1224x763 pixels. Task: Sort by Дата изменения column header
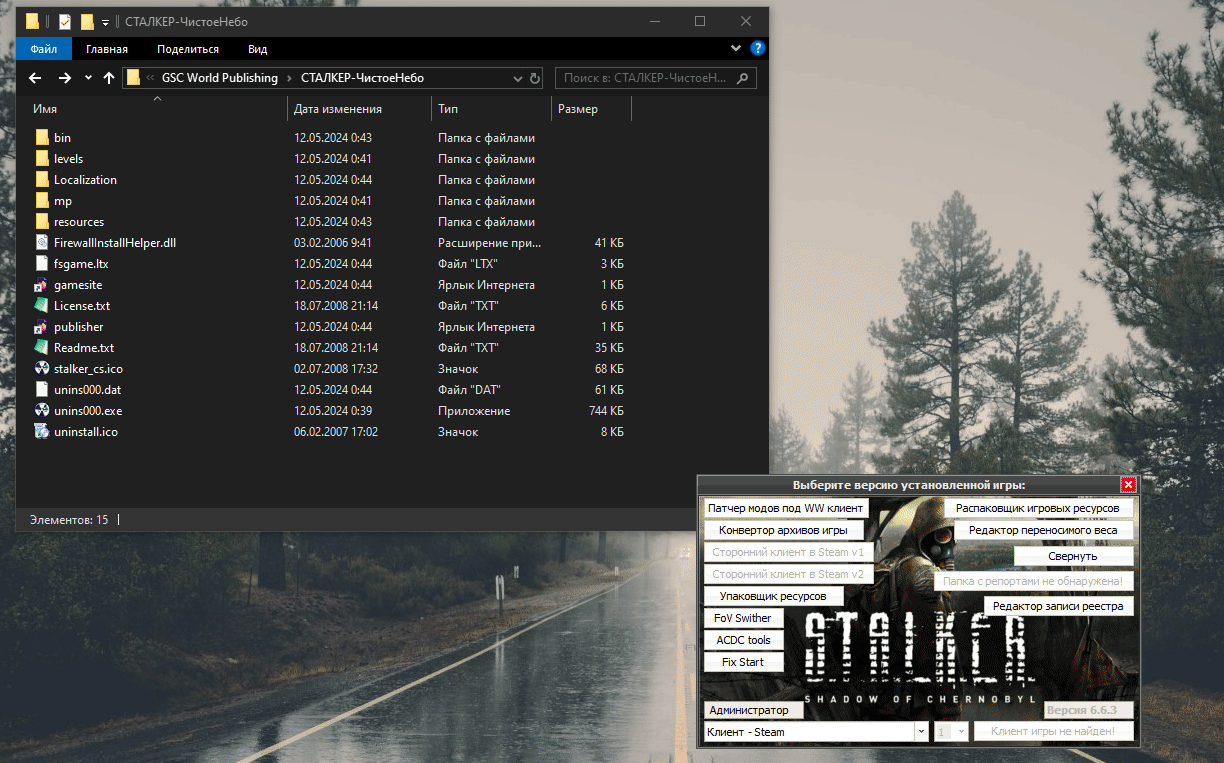(x=360, y=109)
